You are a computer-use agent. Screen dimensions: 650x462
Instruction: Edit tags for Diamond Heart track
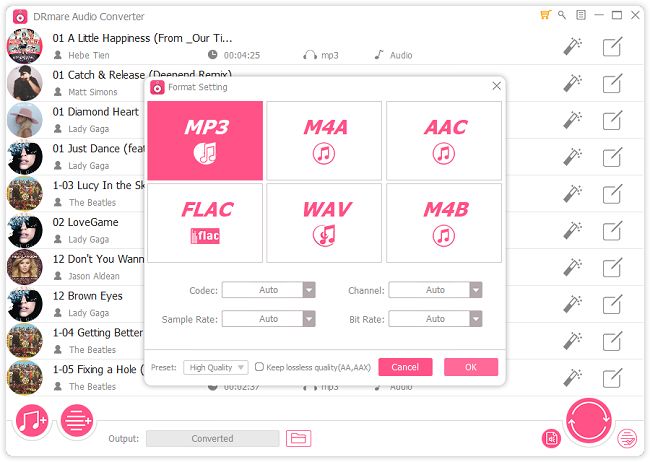pyautogui.click(x=612, y=120)
